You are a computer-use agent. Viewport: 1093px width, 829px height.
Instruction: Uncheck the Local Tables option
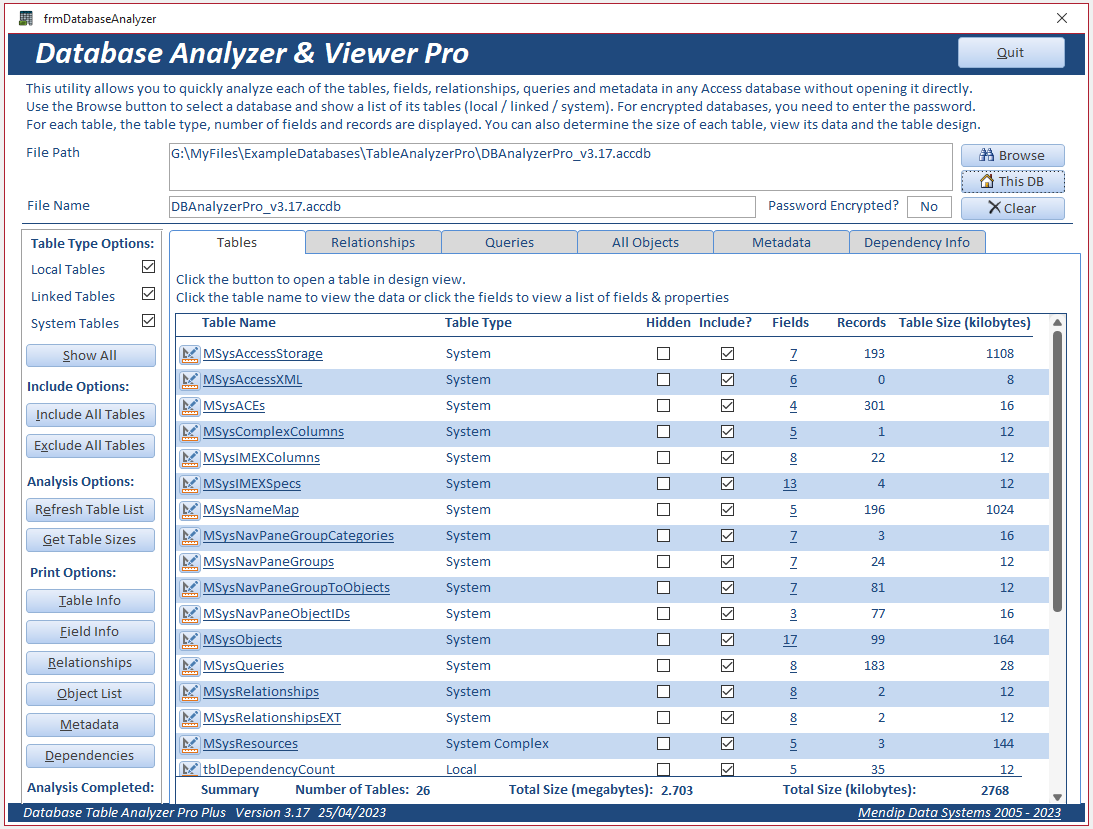(148, 267)
